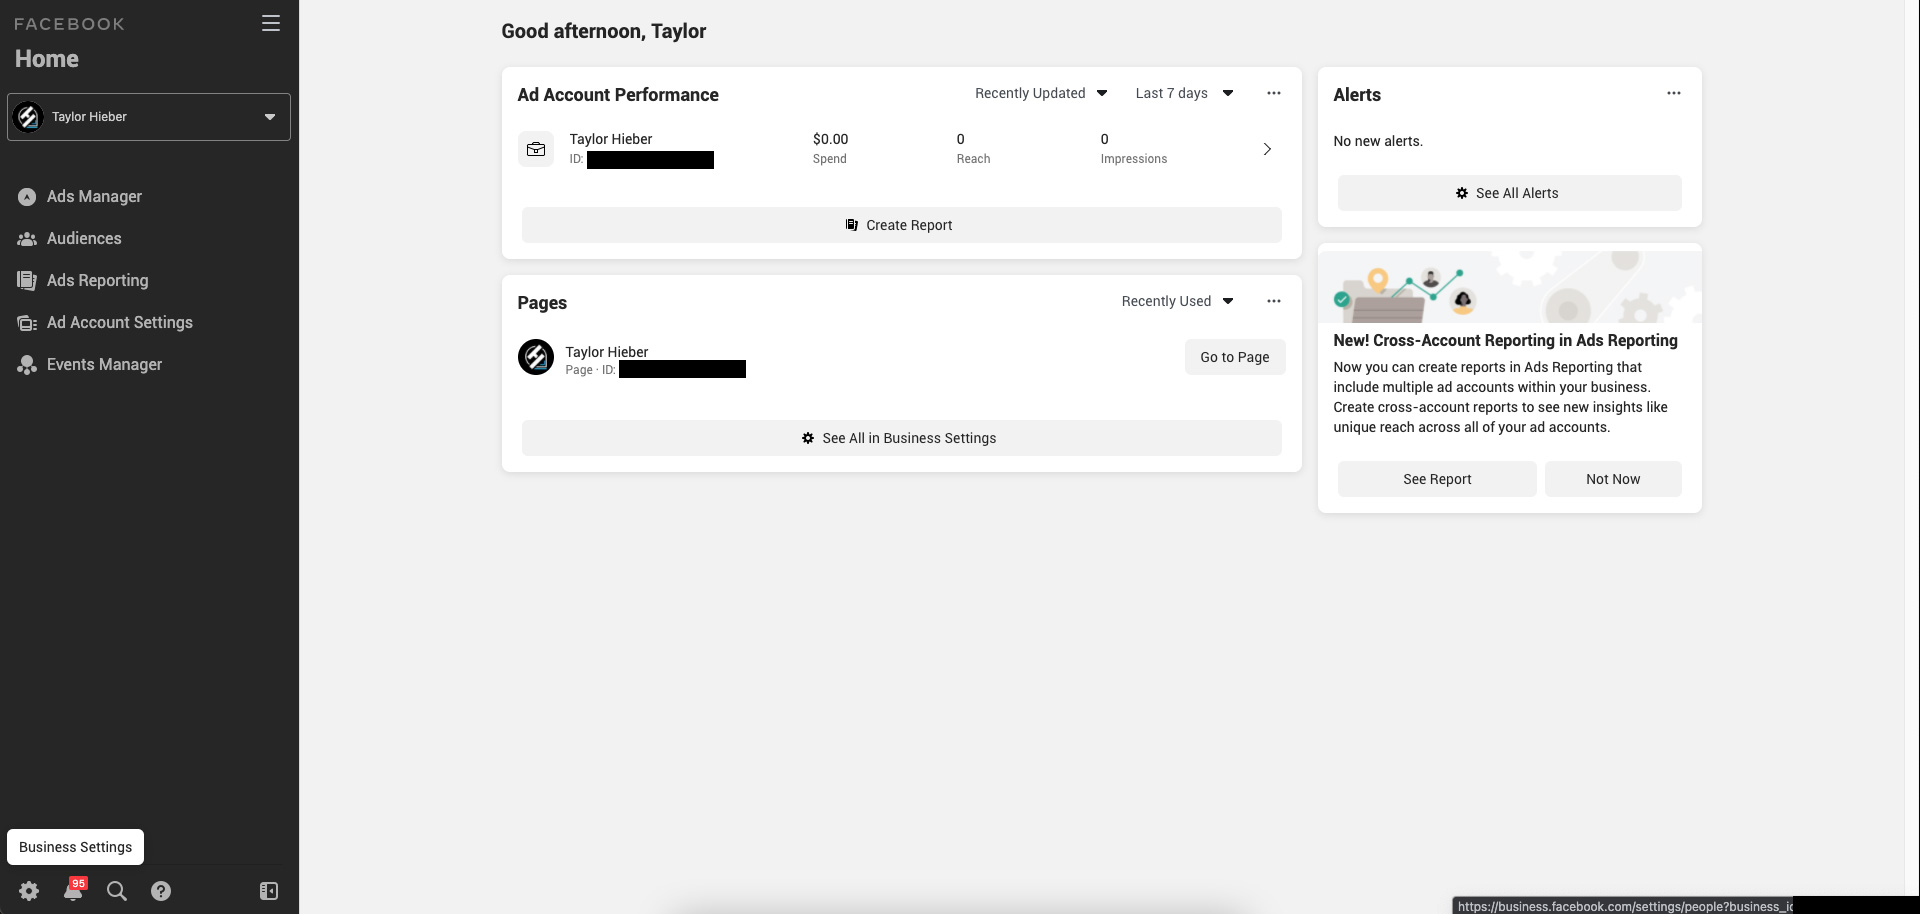1920x914 pixels.
Task: Open Taylor Hieber ad account chevron
Action: tap(1267, 149)
